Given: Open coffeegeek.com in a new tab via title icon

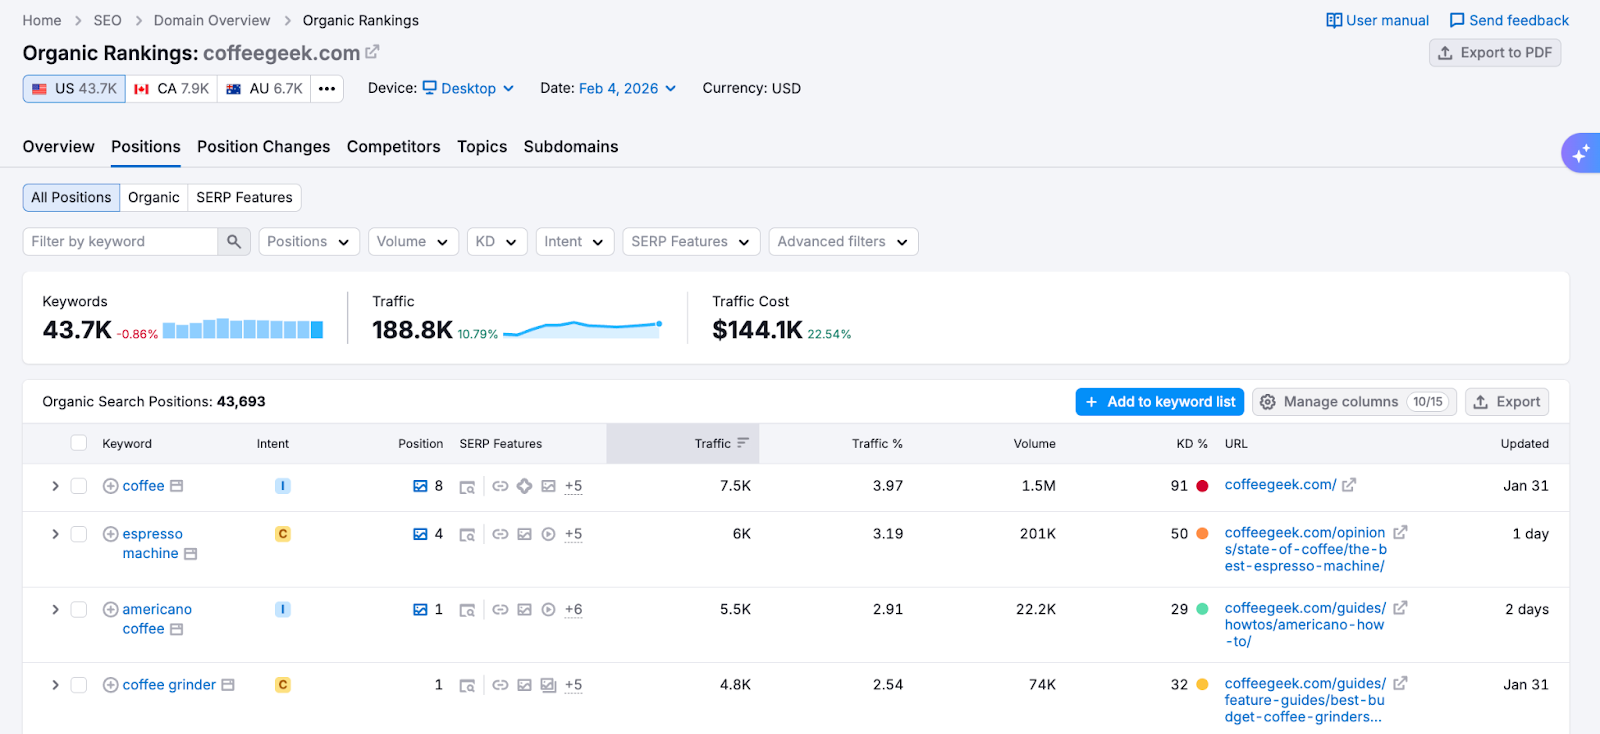Looking at the screenshot, I should [x=372, y=52].
